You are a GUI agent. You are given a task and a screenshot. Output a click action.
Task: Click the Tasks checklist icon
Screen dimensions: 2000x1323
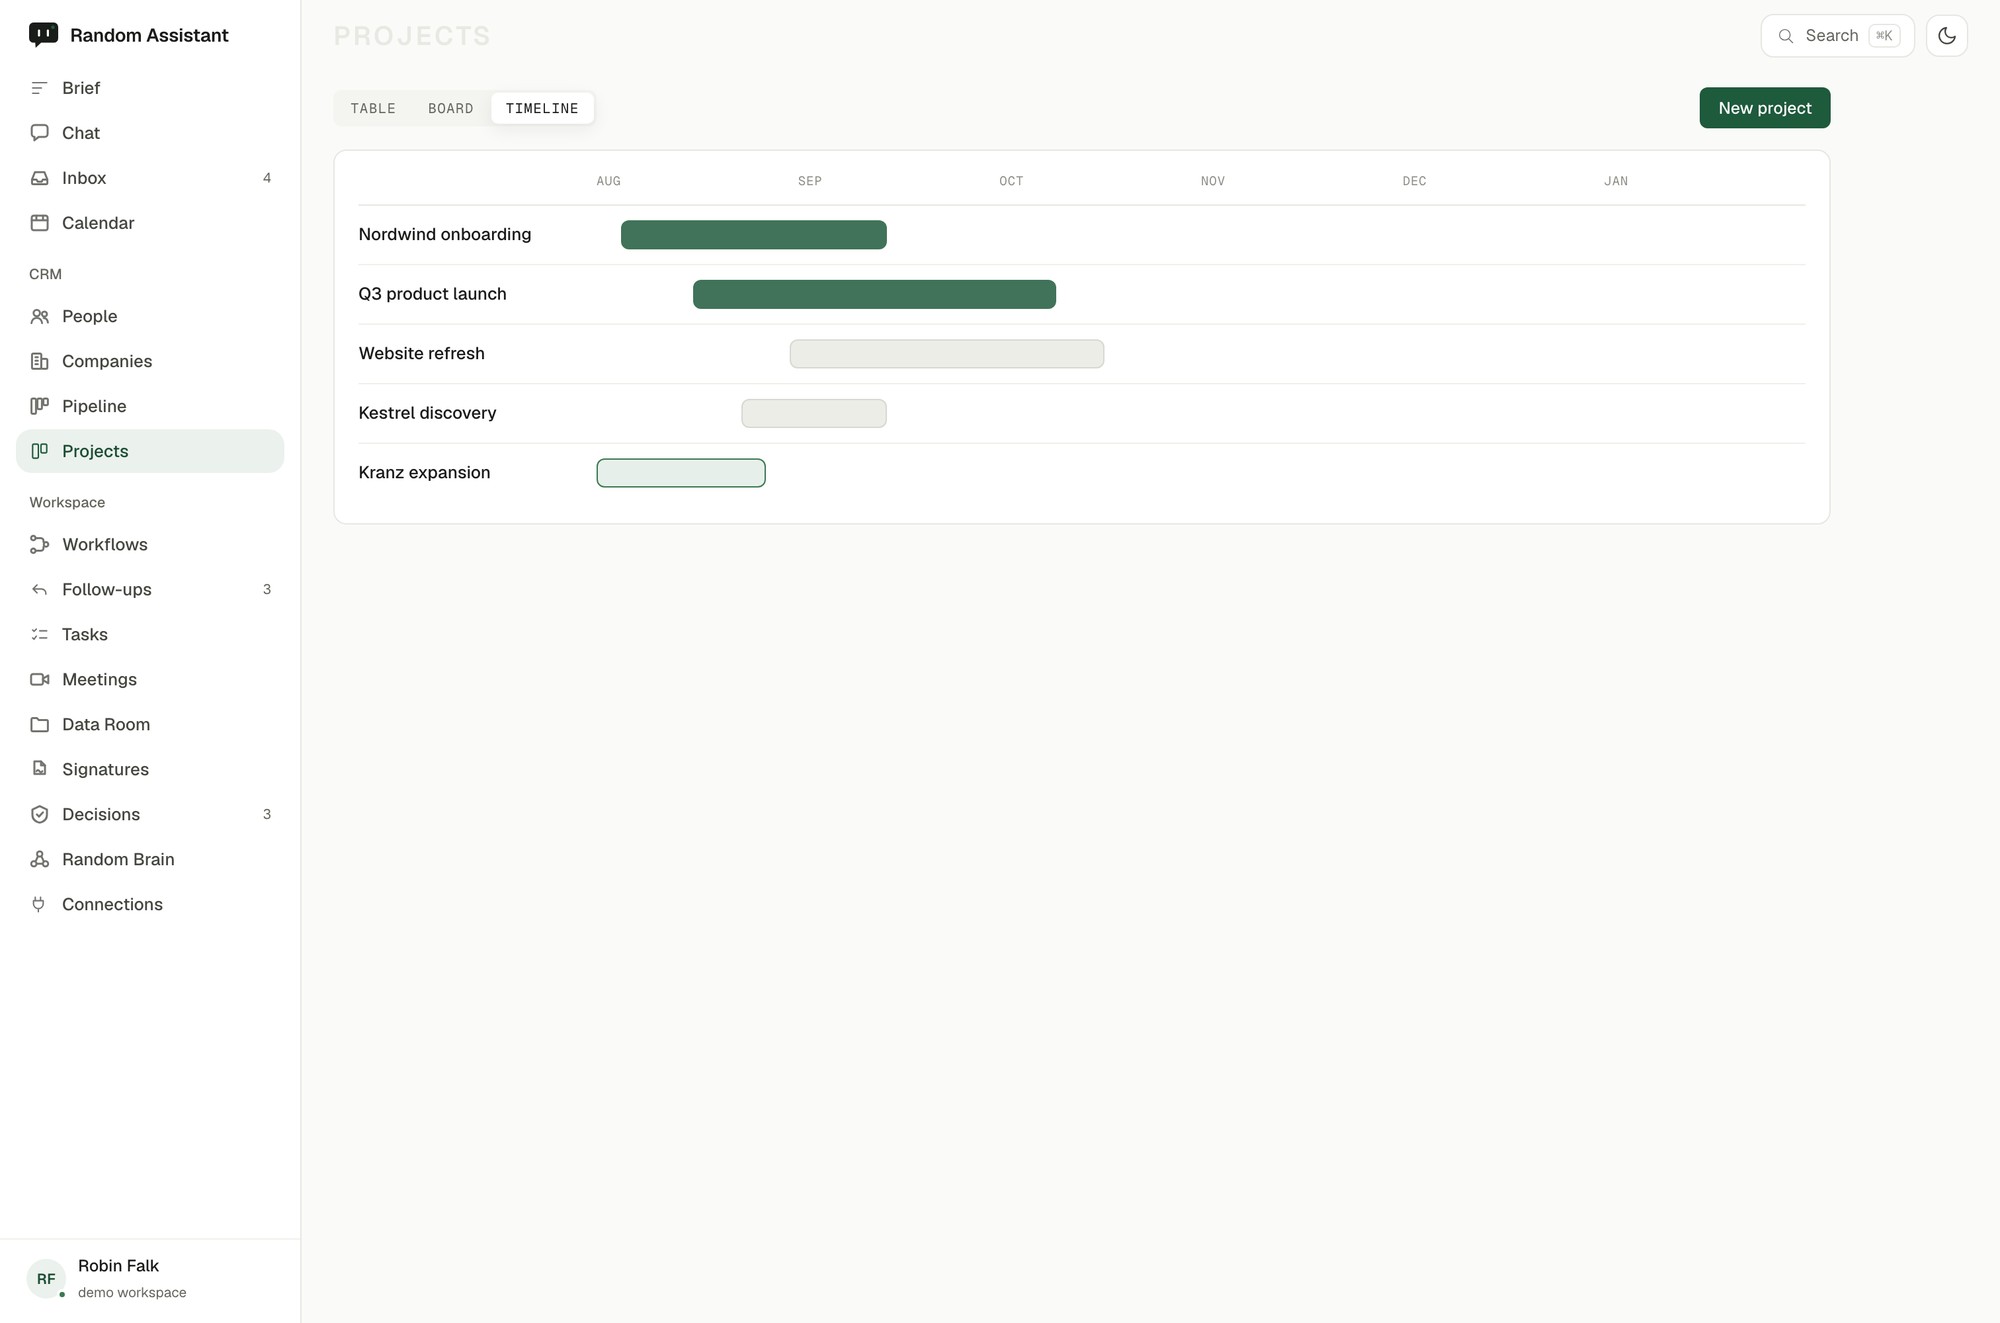pos(39,634)
